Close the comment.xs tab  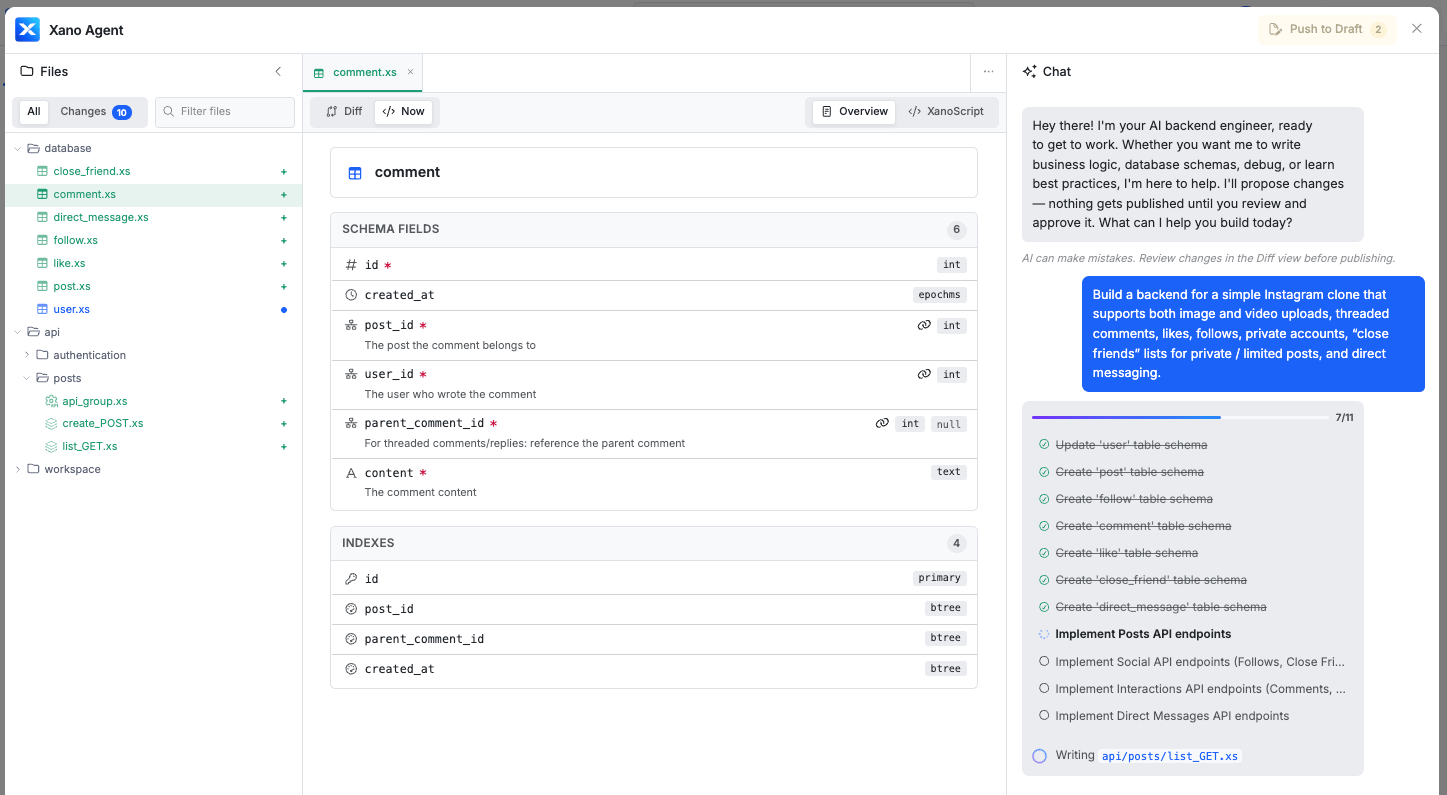(410, 72)
